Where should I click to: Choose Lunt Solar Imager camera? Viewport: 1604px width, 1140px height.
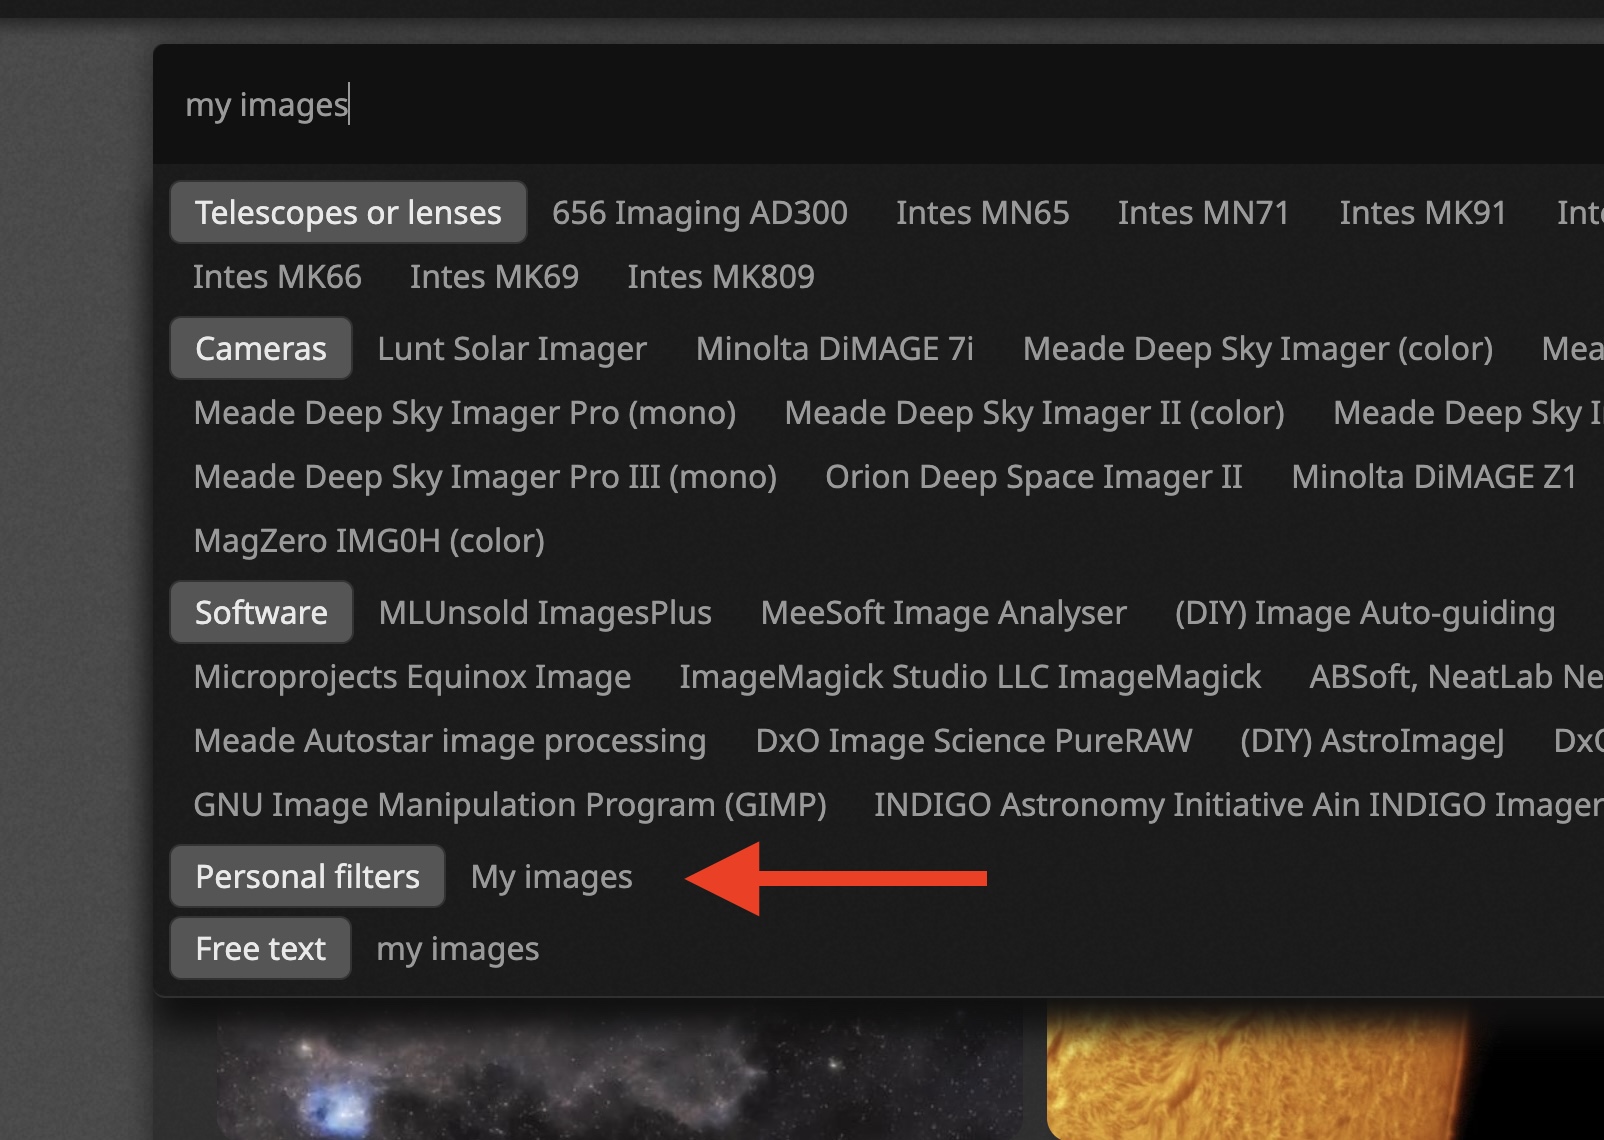512,348
